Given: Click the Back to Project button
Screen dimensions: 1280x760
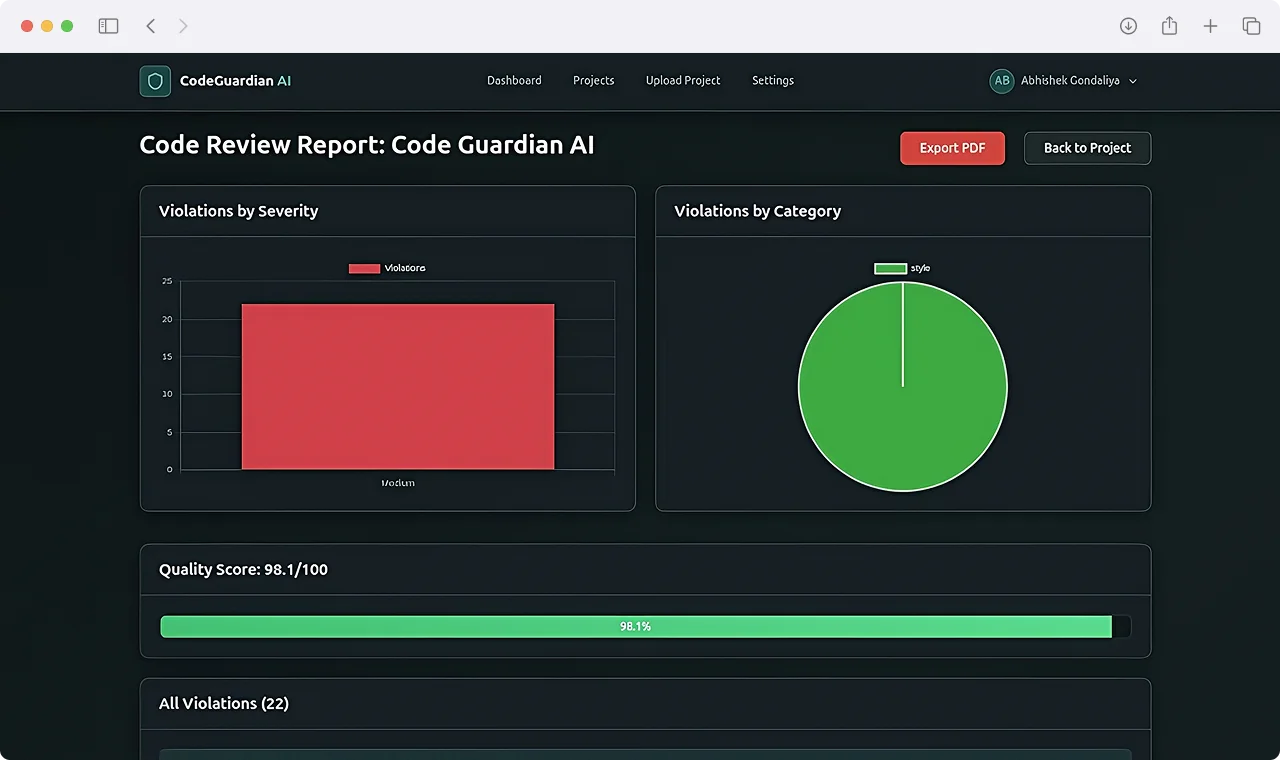Looking at the screenshot, I should [x=1087, y=148].
